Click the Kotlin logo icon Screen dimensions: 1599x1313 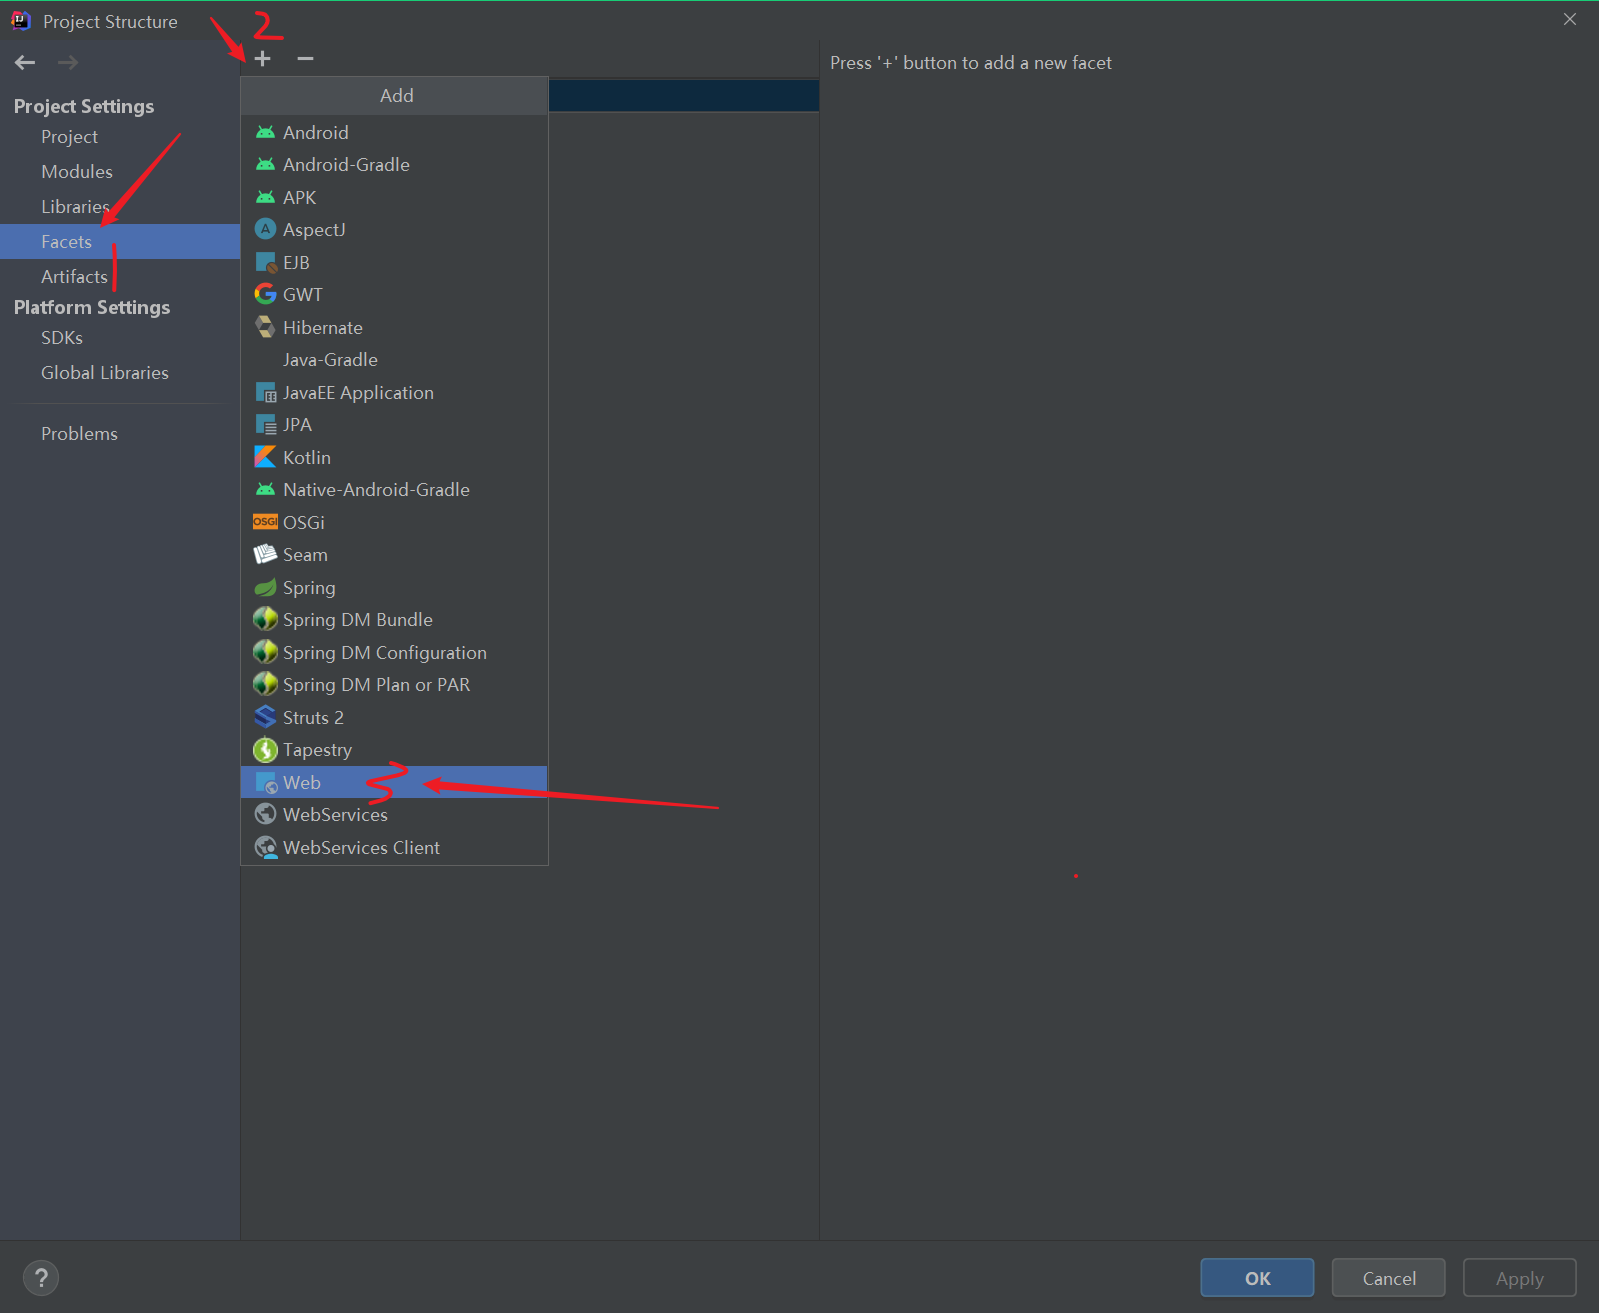pos(265,457)
